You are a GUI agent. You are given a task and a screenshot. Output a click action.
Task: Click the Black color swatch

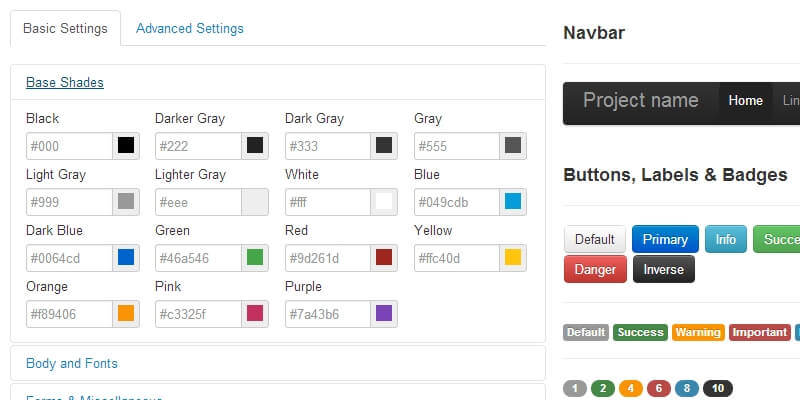(x=126, y=146)
